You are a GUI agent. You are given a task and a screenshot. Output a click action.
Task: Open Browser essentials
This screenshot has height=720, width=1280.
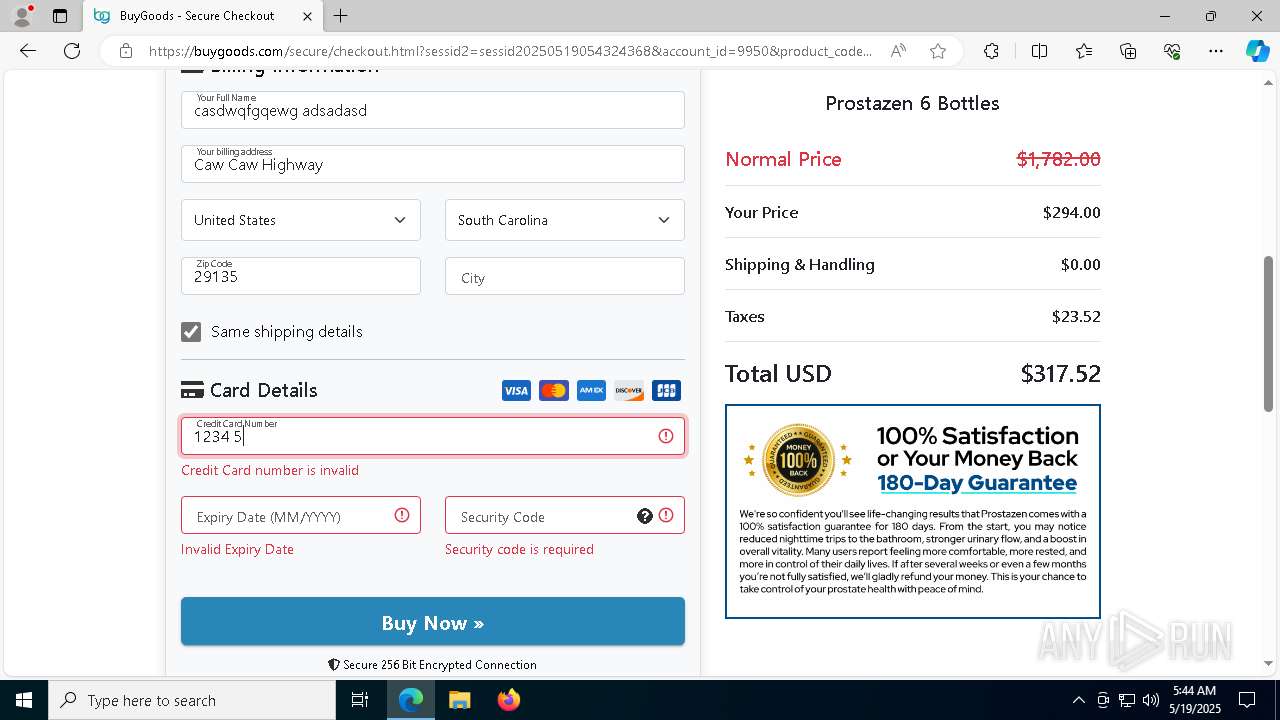1172,51
